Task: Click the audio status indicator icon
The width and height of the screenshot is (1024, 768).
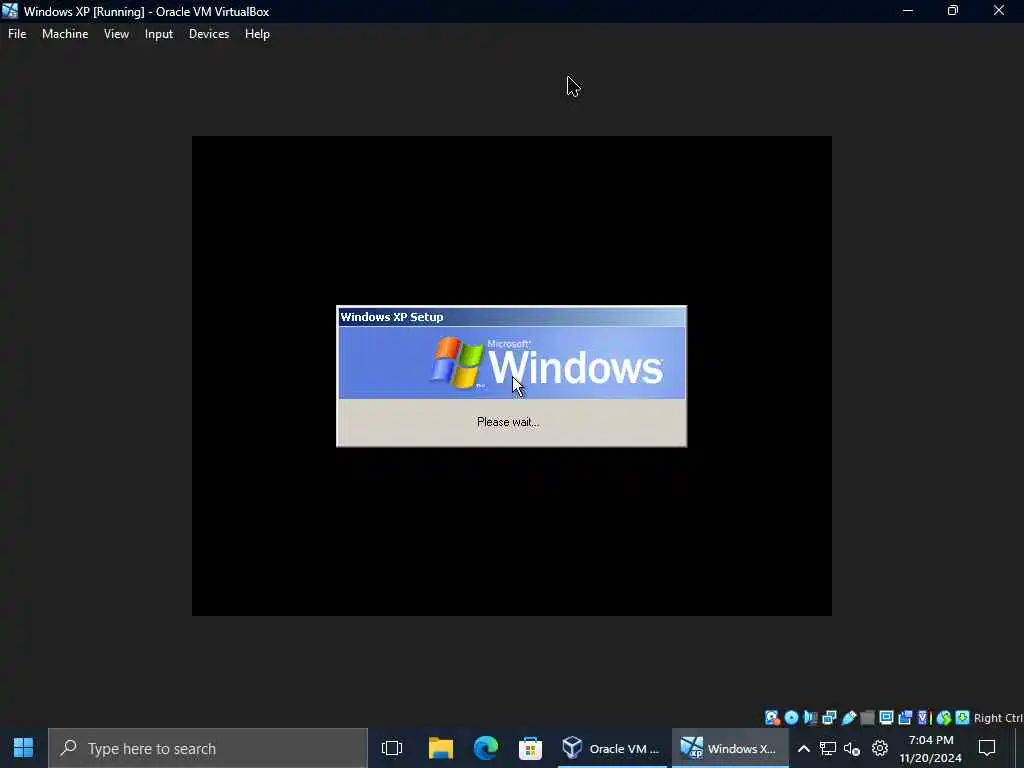Action: point(810,718)
